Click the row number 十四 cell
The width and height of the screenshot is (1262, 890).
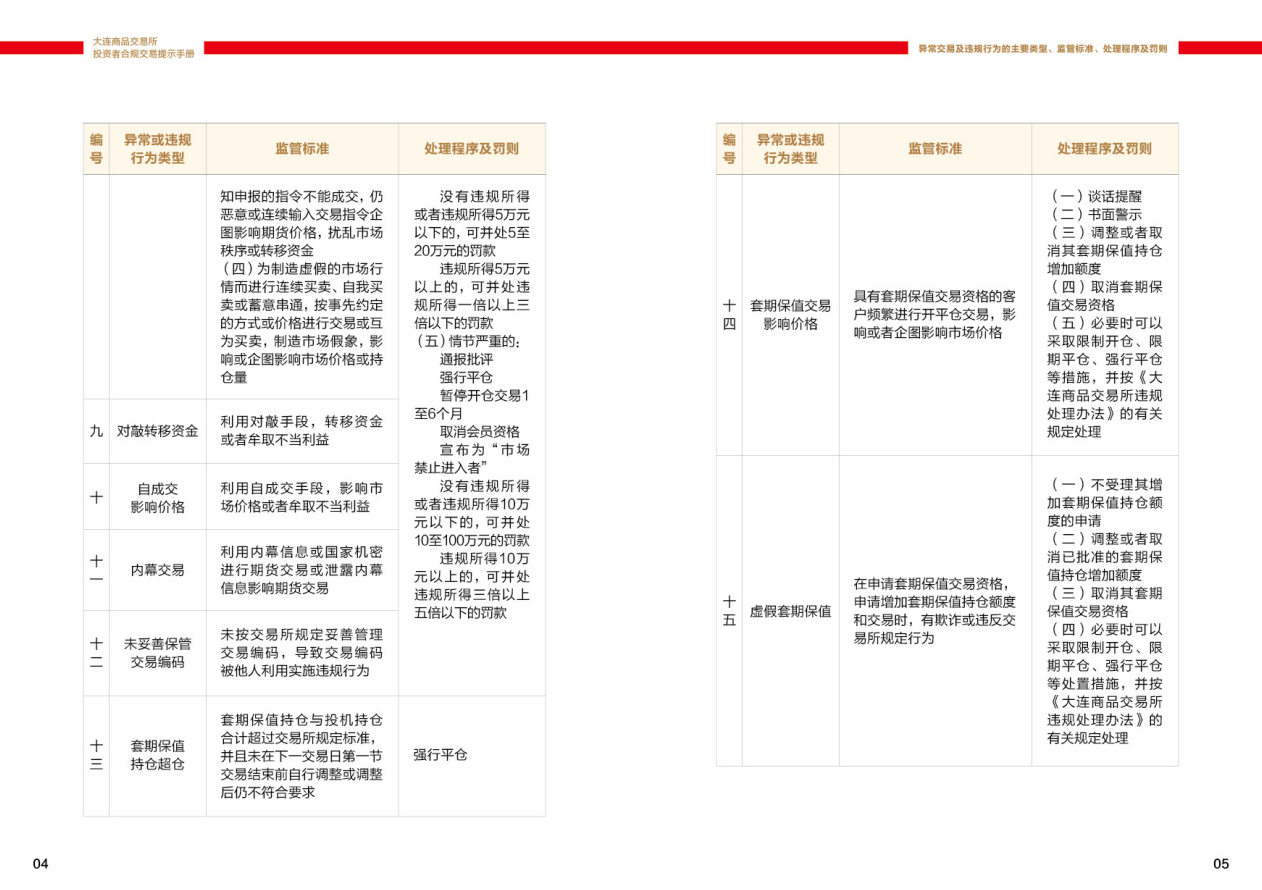[729, 314]
